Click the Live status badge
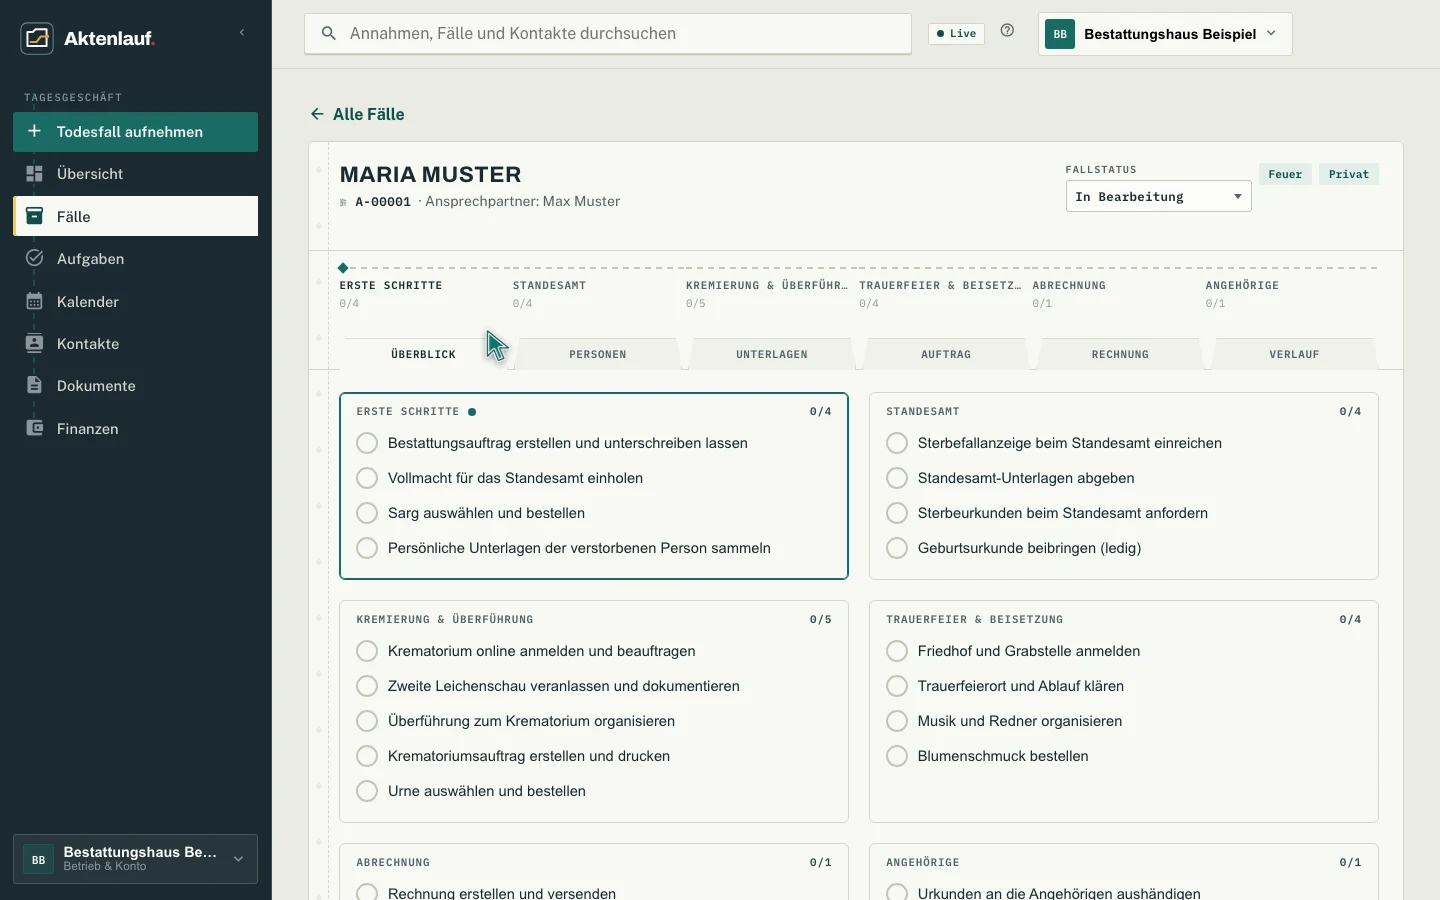The height and width of the screenshot is (900, 1440). coord(957,34)
